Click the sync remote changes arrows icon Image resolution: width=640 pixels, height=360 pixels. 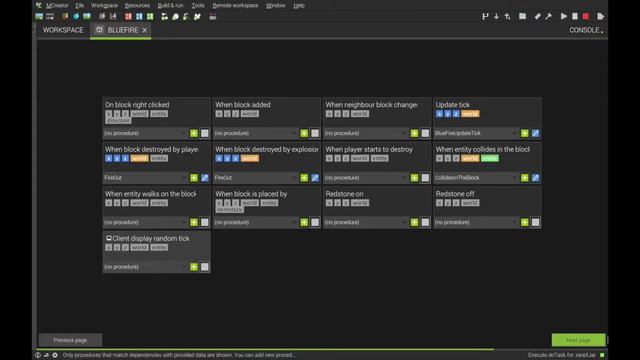[507, 17]
